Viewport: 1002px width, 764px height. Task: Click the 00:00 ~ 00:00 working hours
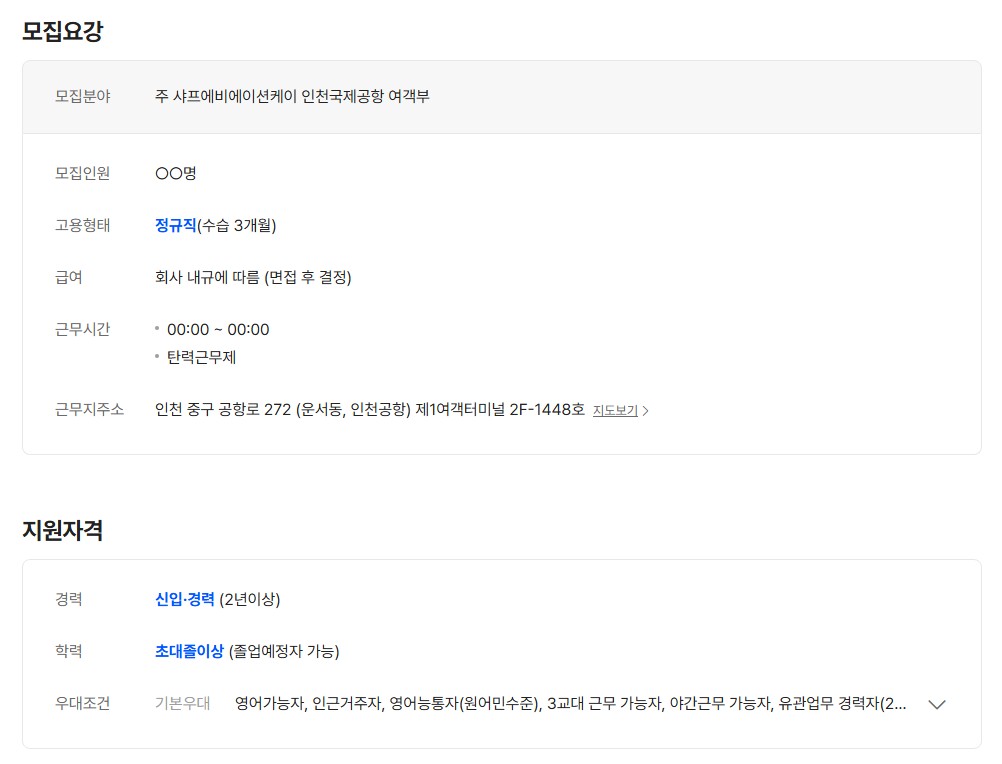click(x=218, y=329)
